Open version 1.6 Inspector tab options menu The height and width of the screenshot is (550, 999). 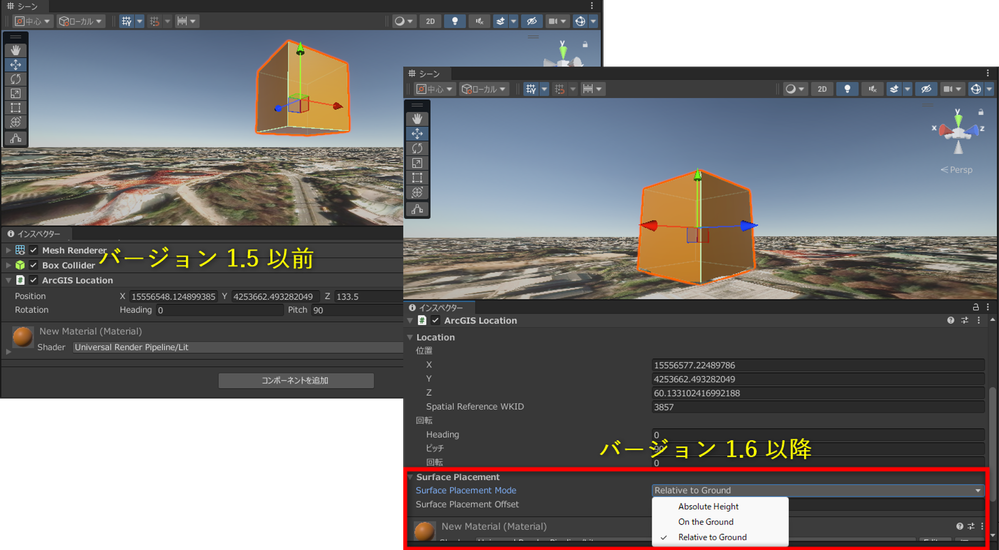click(988, 307)
